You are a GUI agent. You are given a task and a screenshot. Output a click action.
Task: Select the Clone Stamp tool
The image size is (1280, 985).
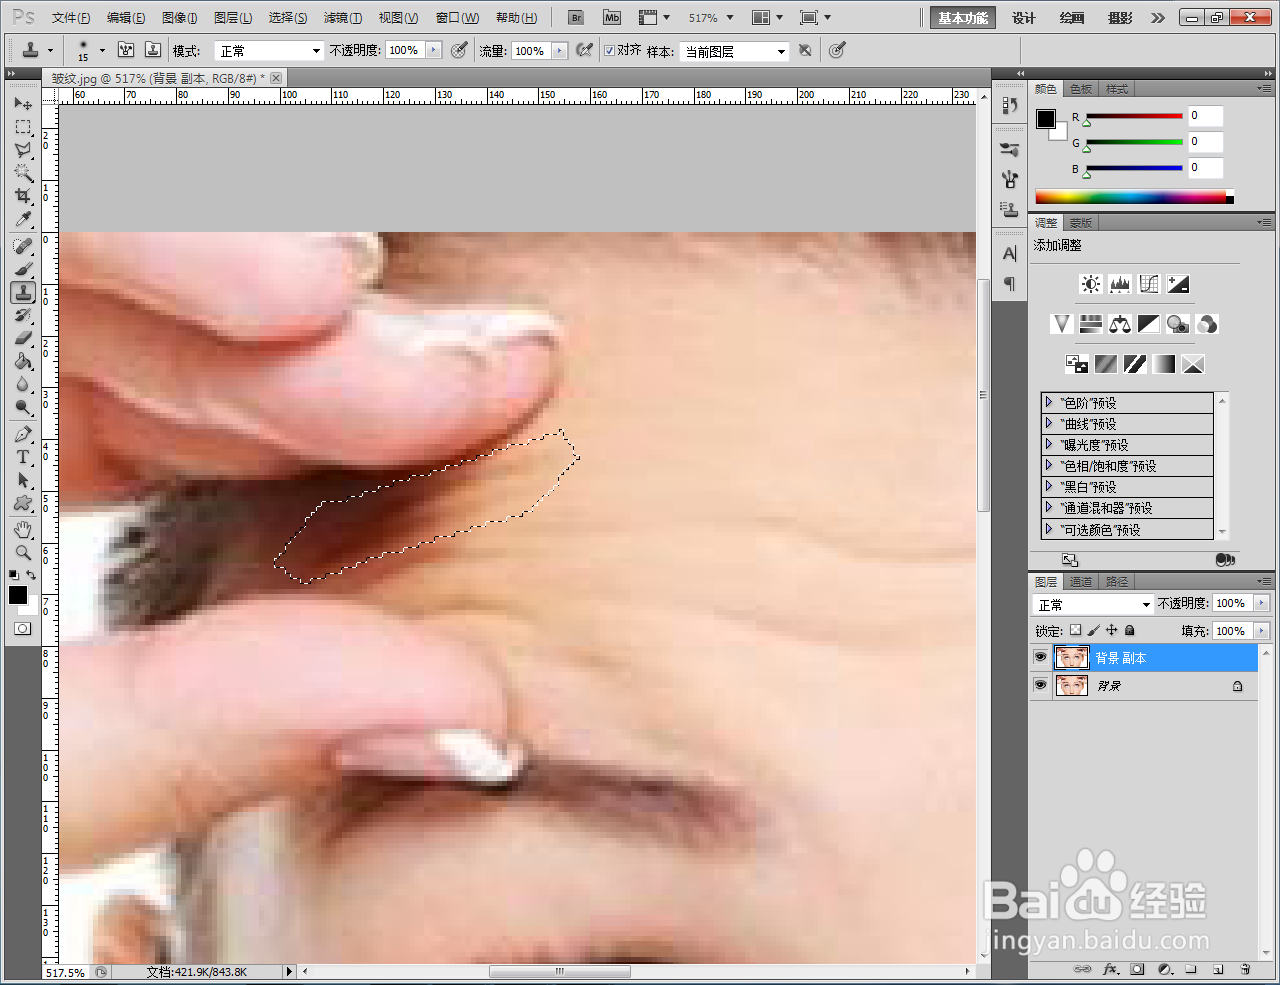23,292
